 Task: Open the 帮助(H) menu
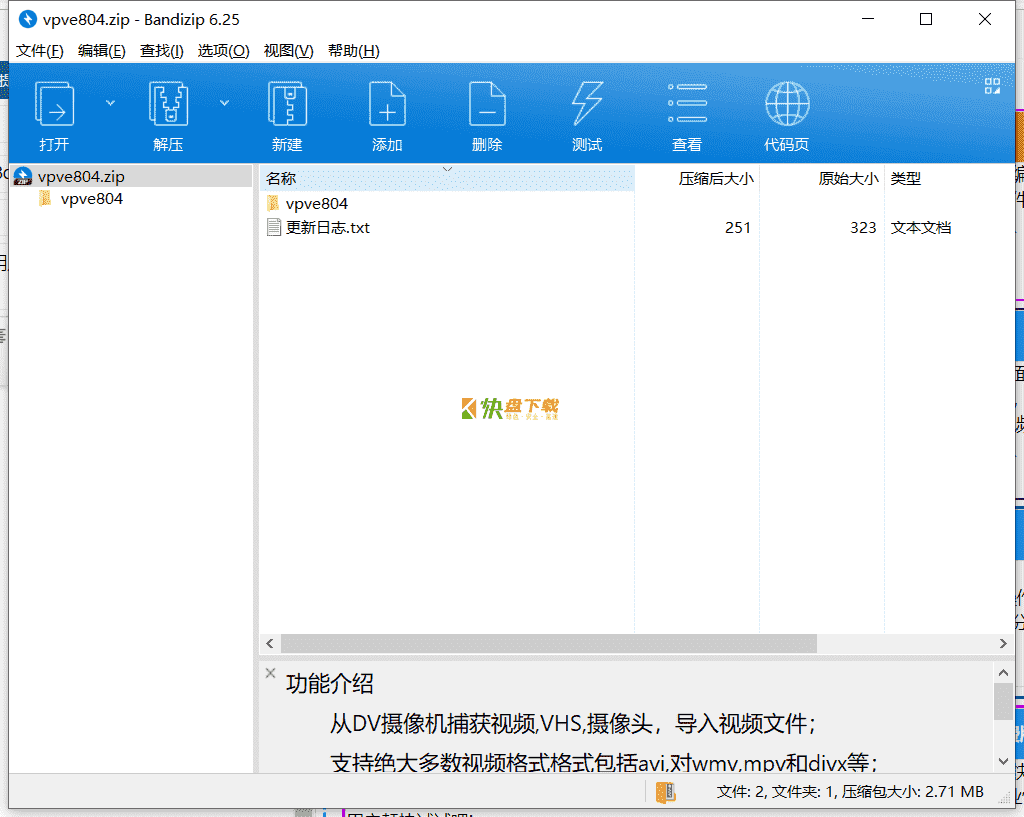tap(353, 51)
